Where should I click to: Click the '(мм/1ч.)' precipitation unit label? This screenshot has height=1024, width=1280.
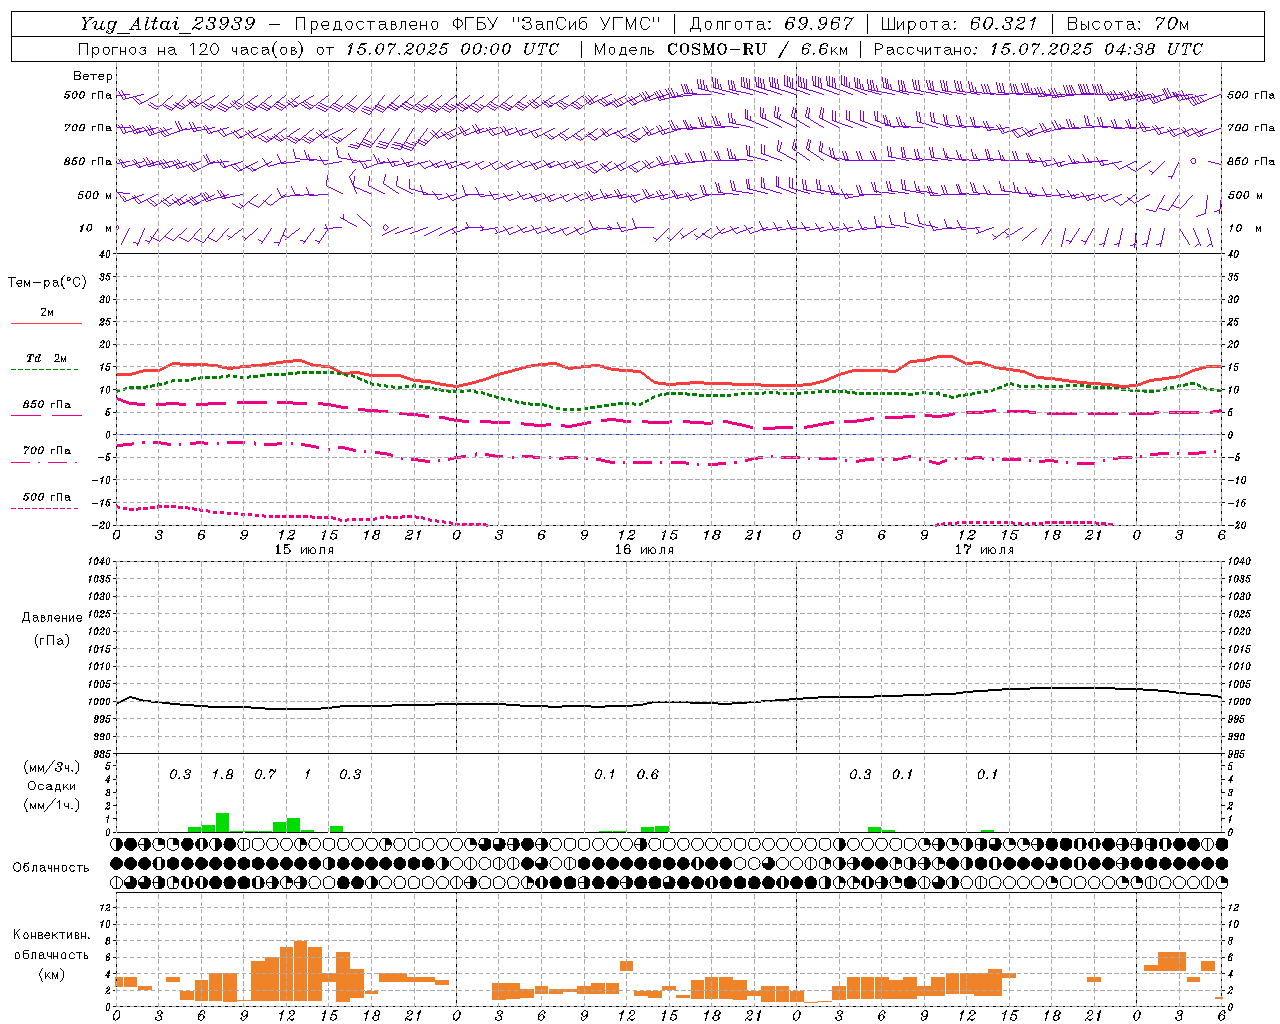pos(51,805)
